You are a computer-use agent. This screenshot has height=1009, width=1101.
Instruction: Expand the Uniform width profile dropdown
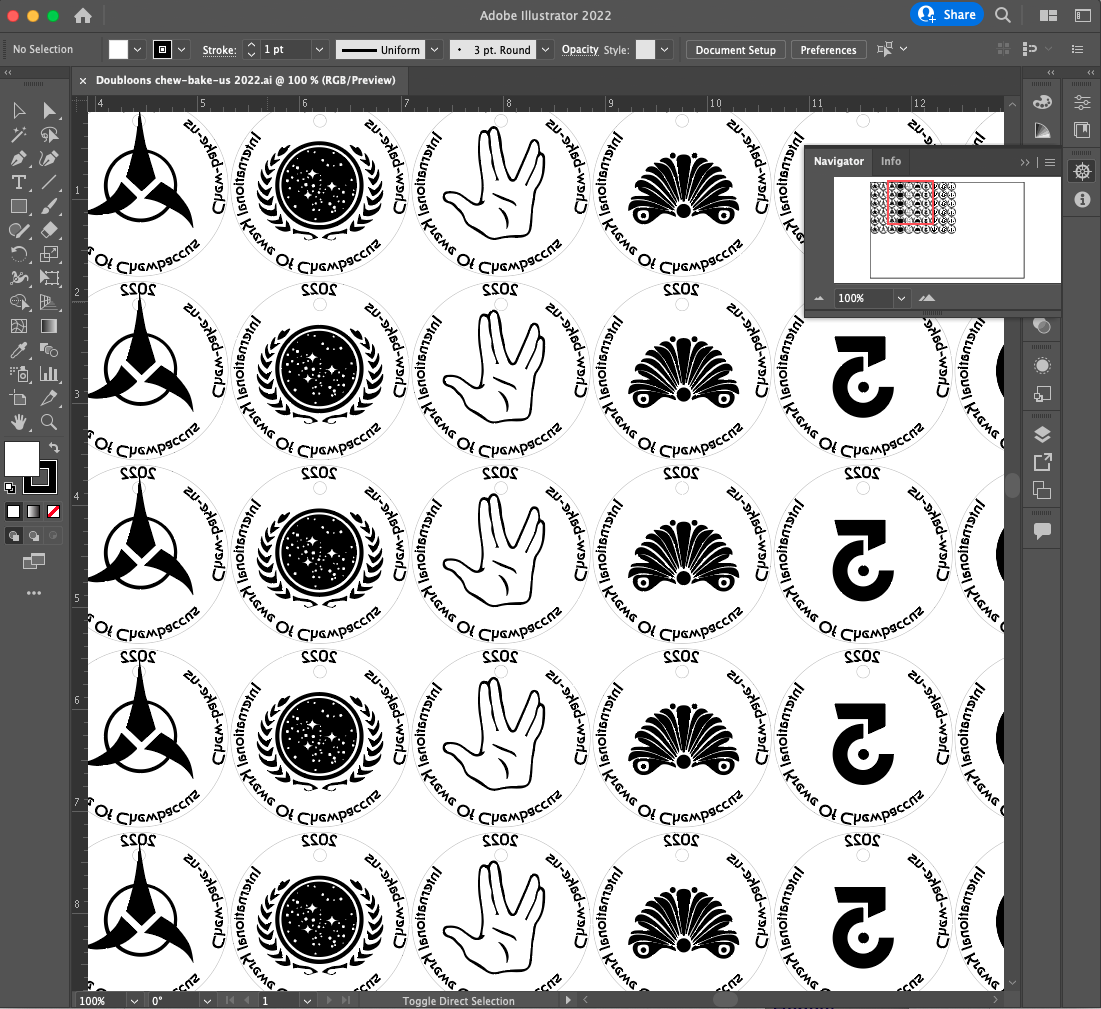tap(435, 50)
